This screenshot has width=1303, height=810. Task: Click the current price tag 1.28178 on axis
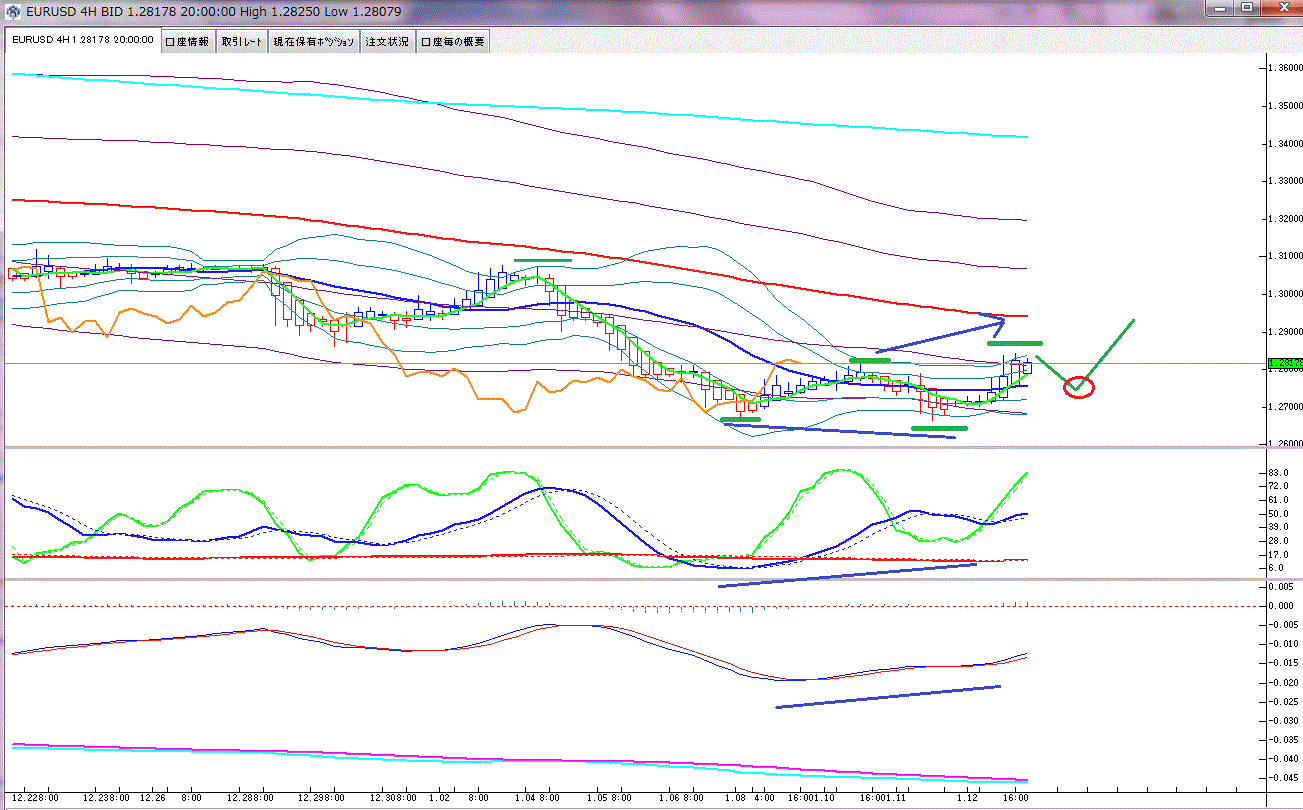[1283, 363]
